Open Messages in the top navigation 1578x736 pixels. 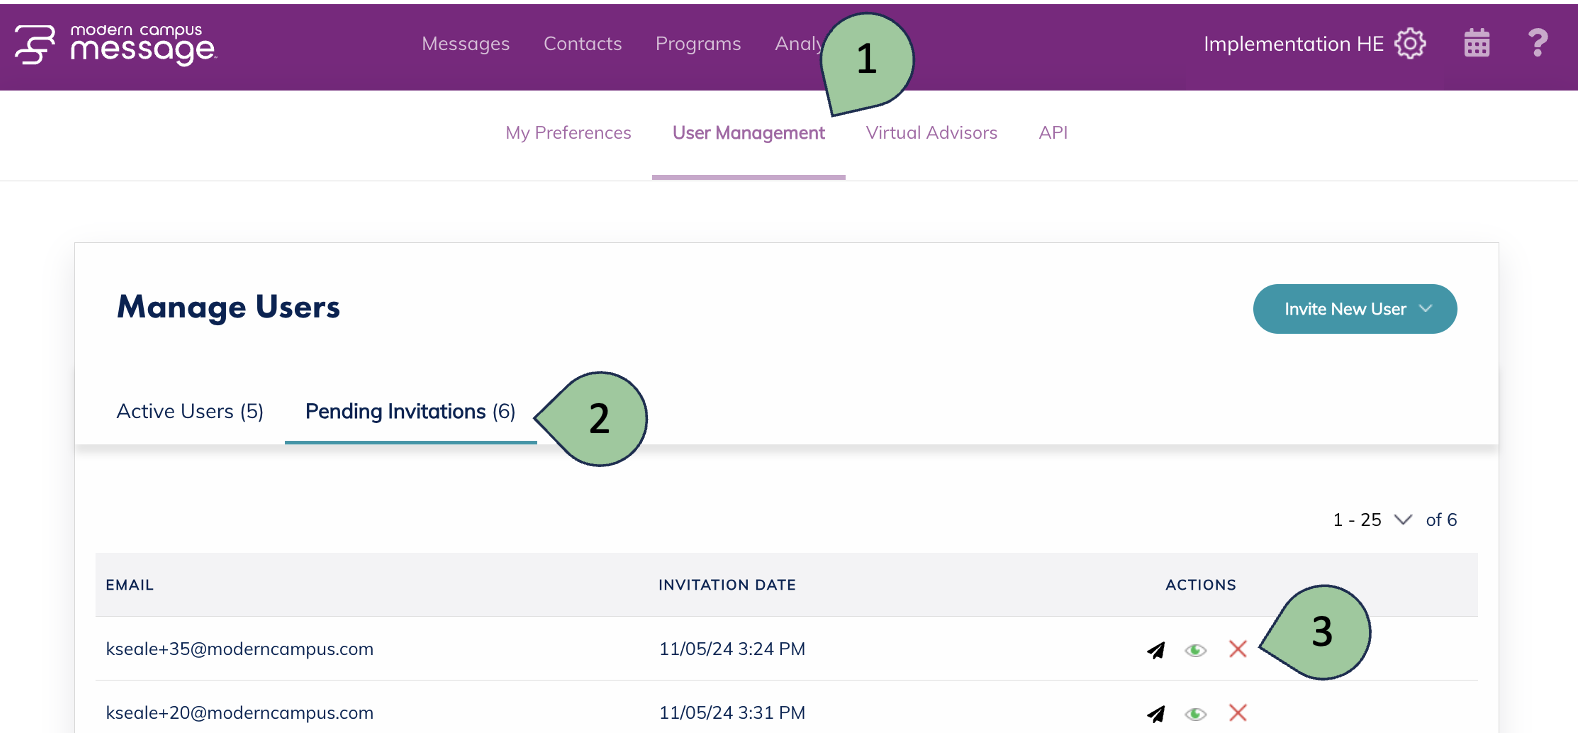(465, 44)
